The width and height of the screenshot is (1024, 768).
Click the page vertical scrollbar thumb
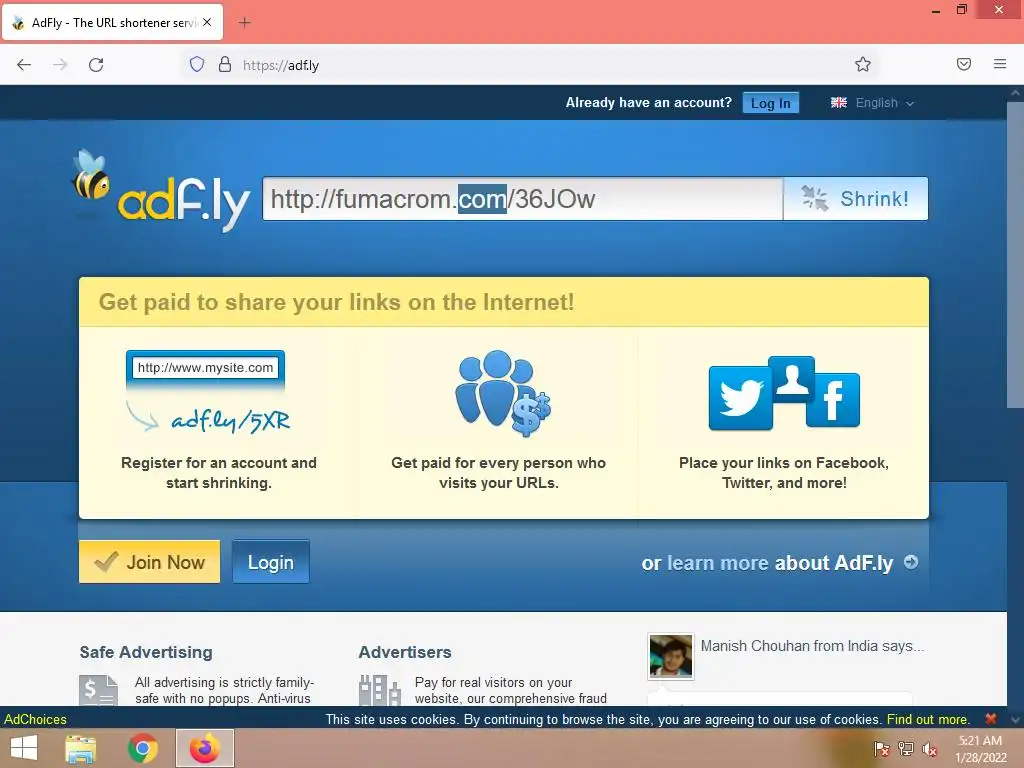(x=1016, y=255)
